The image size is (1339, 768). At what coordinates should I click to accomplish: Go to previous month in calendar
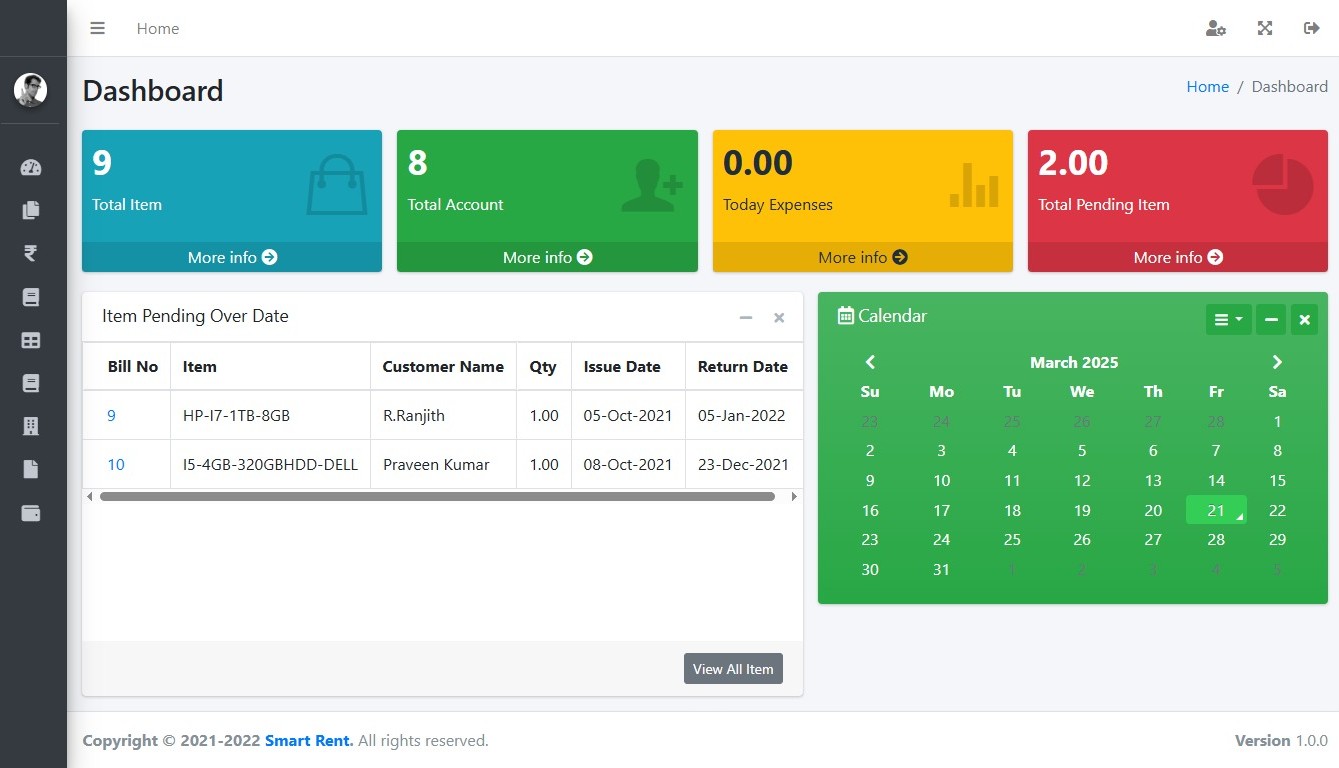click(x=870, y=362)
